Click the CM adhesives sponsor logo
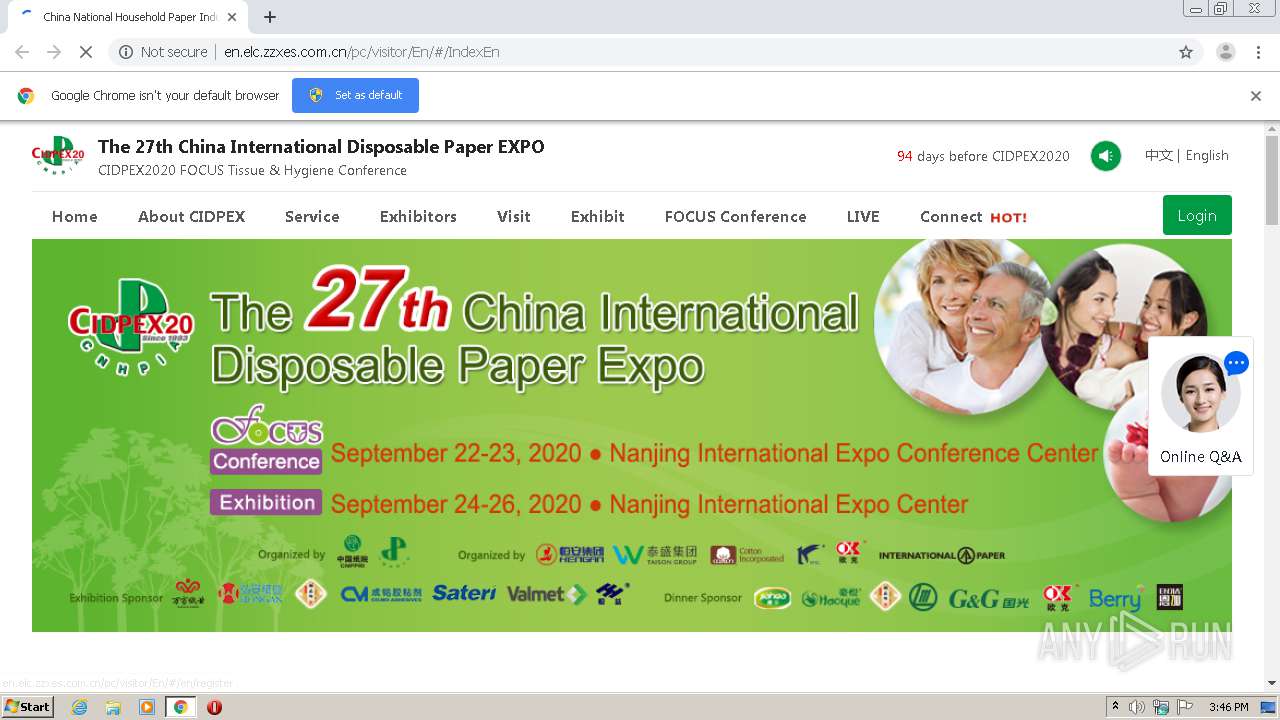 (381, 594)
